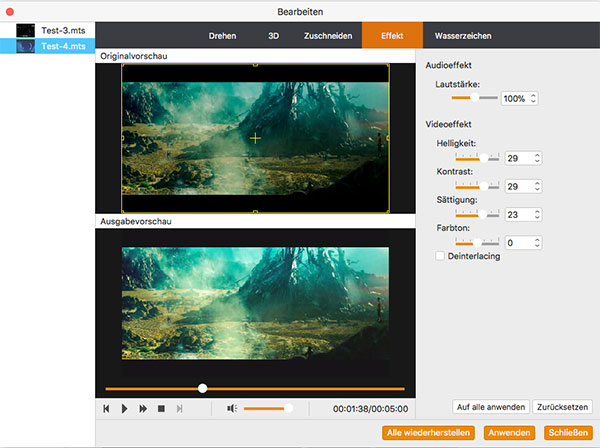
Task: Click the Farbton value stepper arrows
Action: 537,243
